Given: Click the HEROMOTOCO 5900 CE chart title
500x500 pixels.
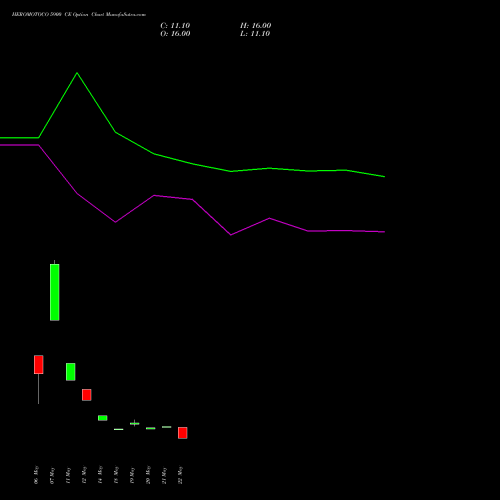Looking at the screenshot, I should 79,15.
